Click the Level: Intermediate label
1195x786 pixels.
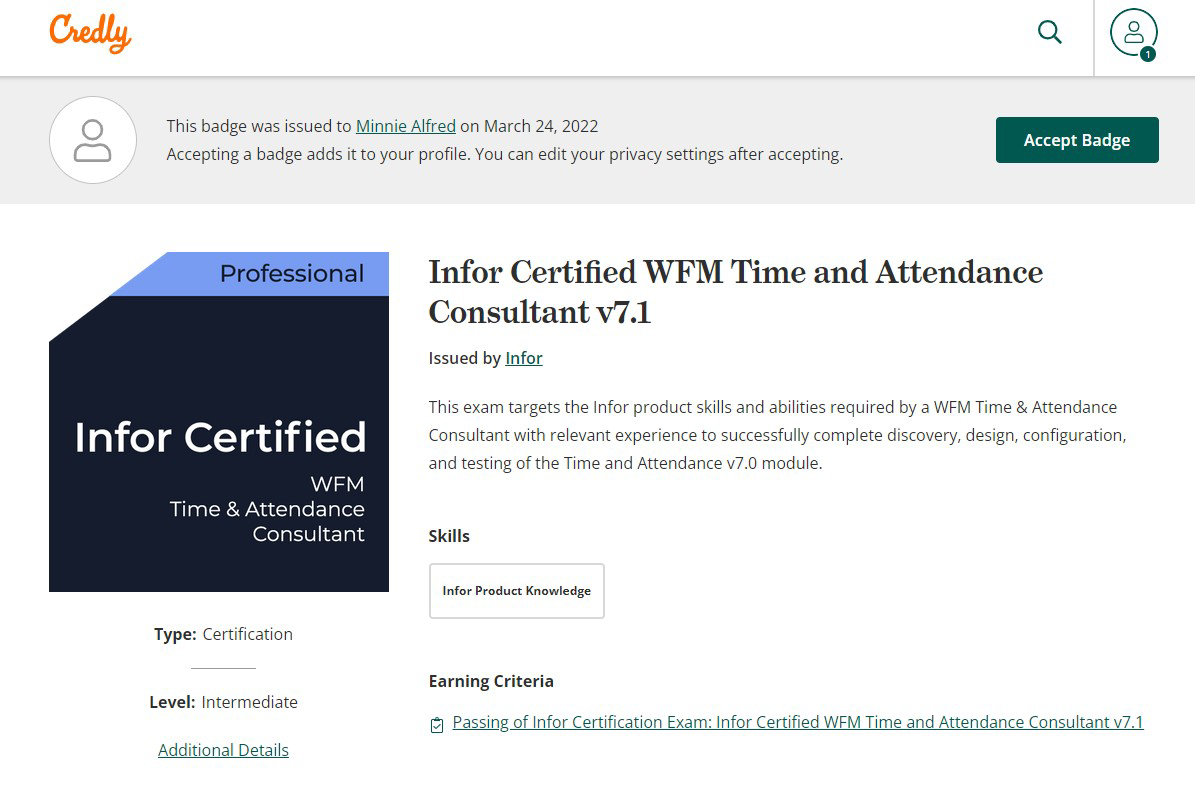pyautogui.click(x=223, y=702)
